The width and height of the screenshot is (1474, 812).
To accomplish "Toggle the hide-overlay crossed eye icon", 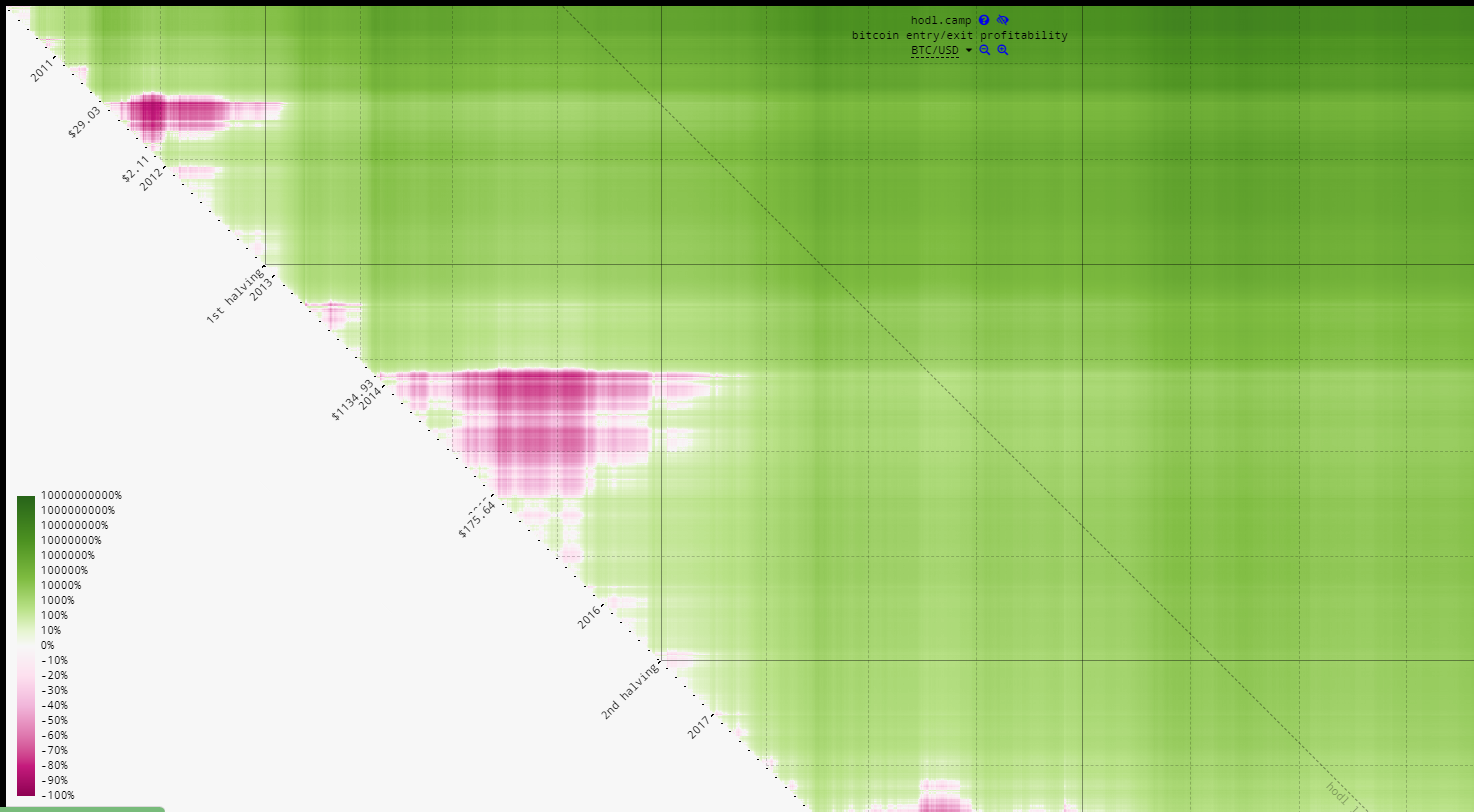I will point(1003,20).
